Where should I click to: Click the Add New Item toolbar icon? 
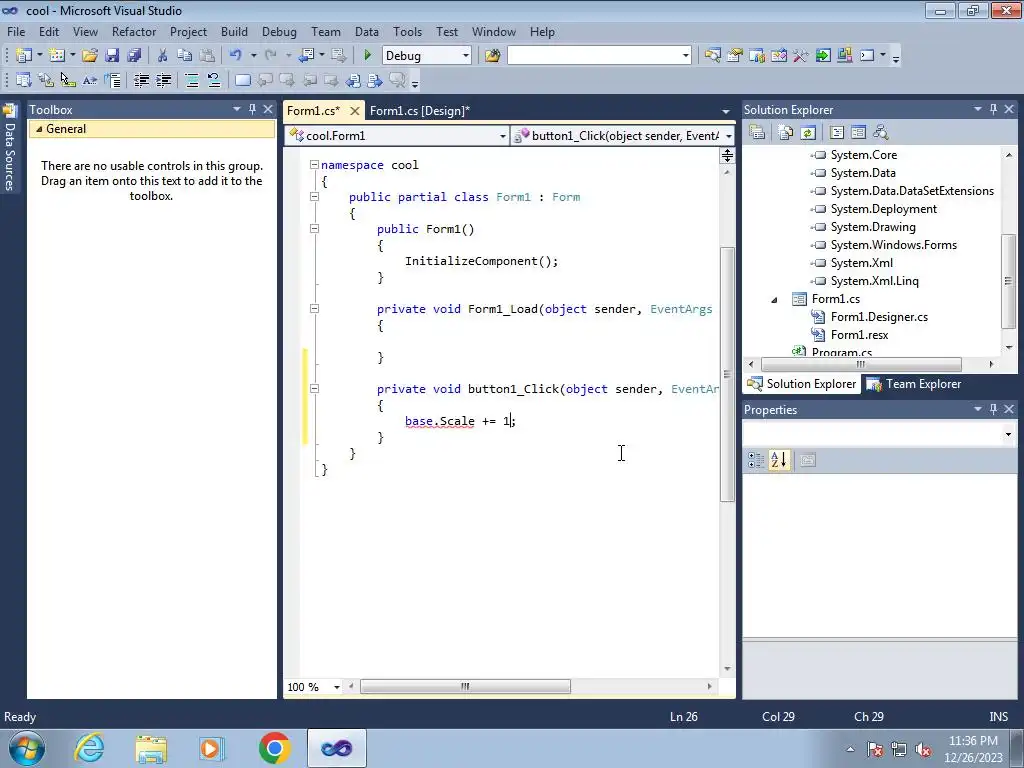pyautogui.click(x=57, y=56)
